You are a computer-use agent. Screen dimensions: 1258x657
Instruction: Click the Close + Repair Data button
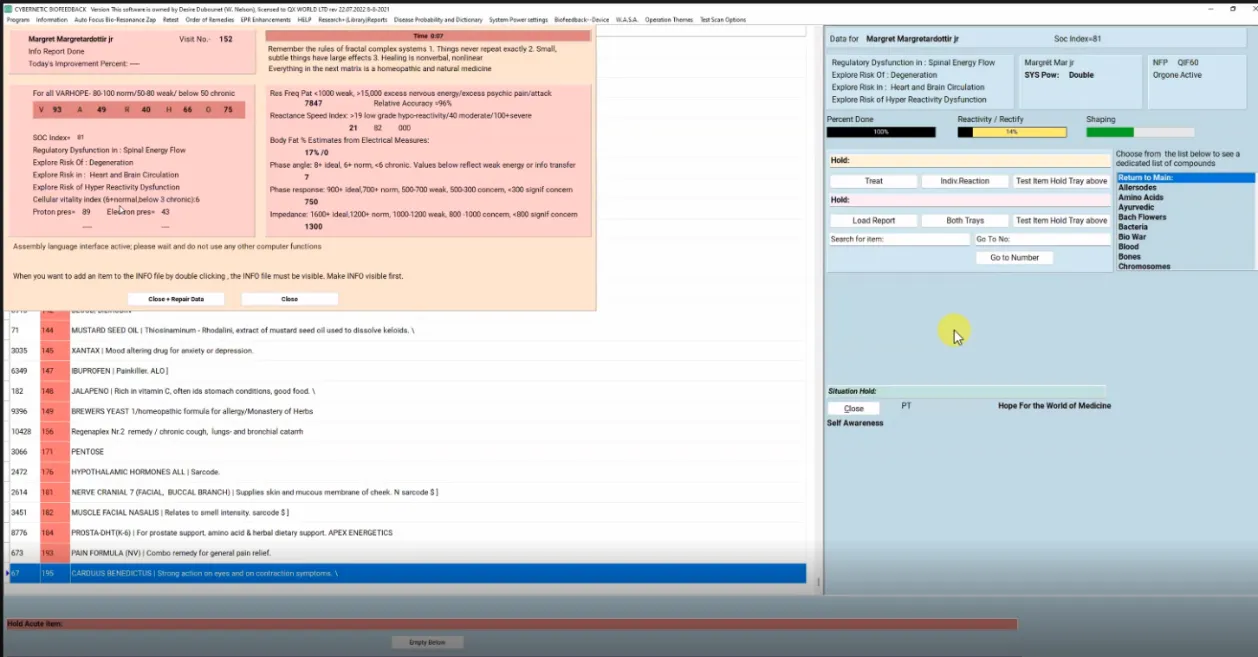(176, 299)
